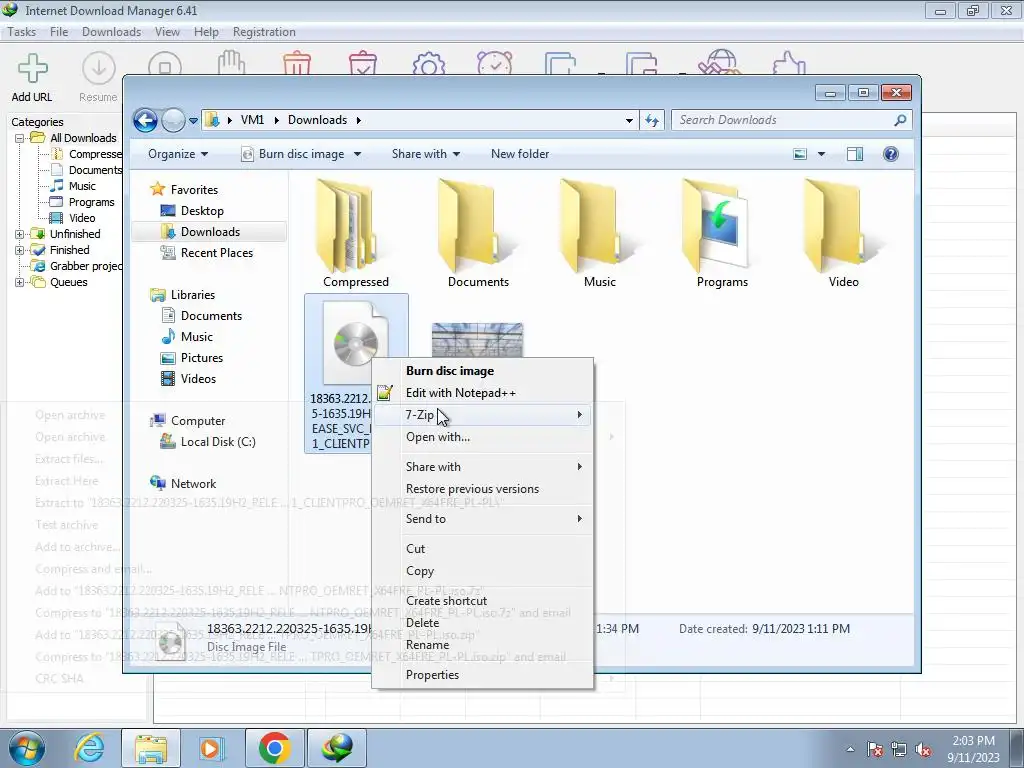Screen dimensions: 1024x768
Task: Open the Share with toolbar dropdown
Action: coord(426,154)
